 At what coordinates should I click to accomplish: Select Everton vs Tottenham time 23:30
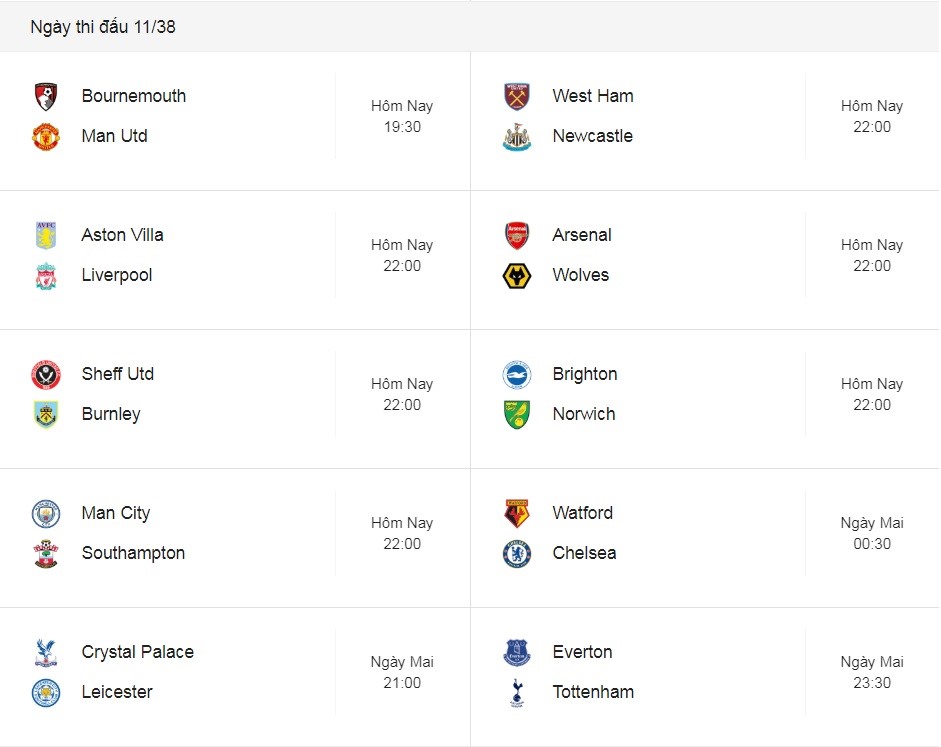coord(872,683)
